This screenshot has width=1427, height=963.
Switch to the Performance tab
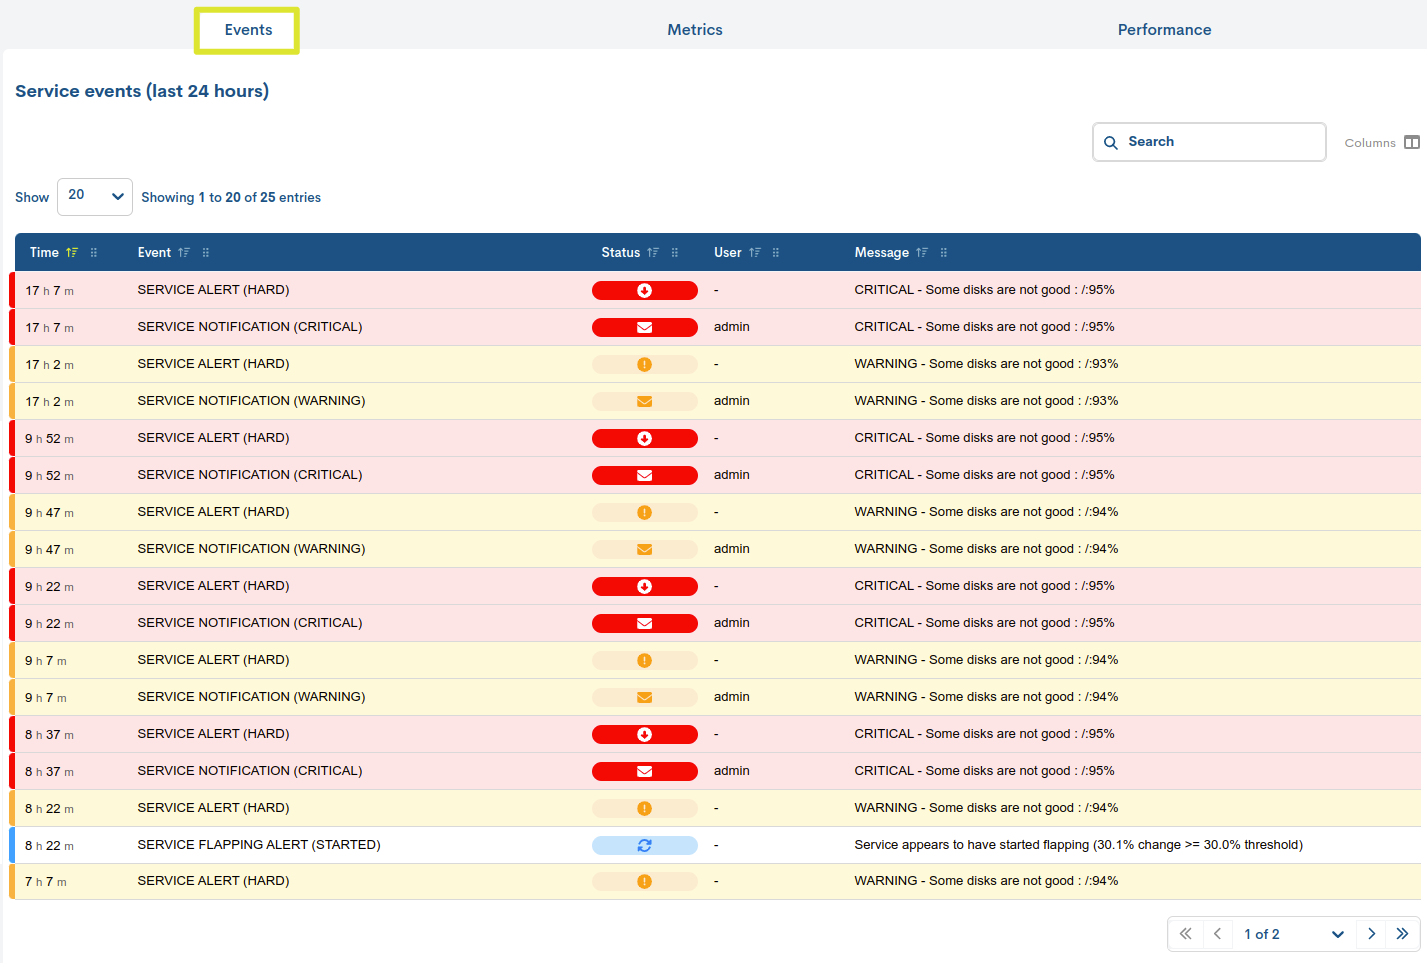[1164, 30]
